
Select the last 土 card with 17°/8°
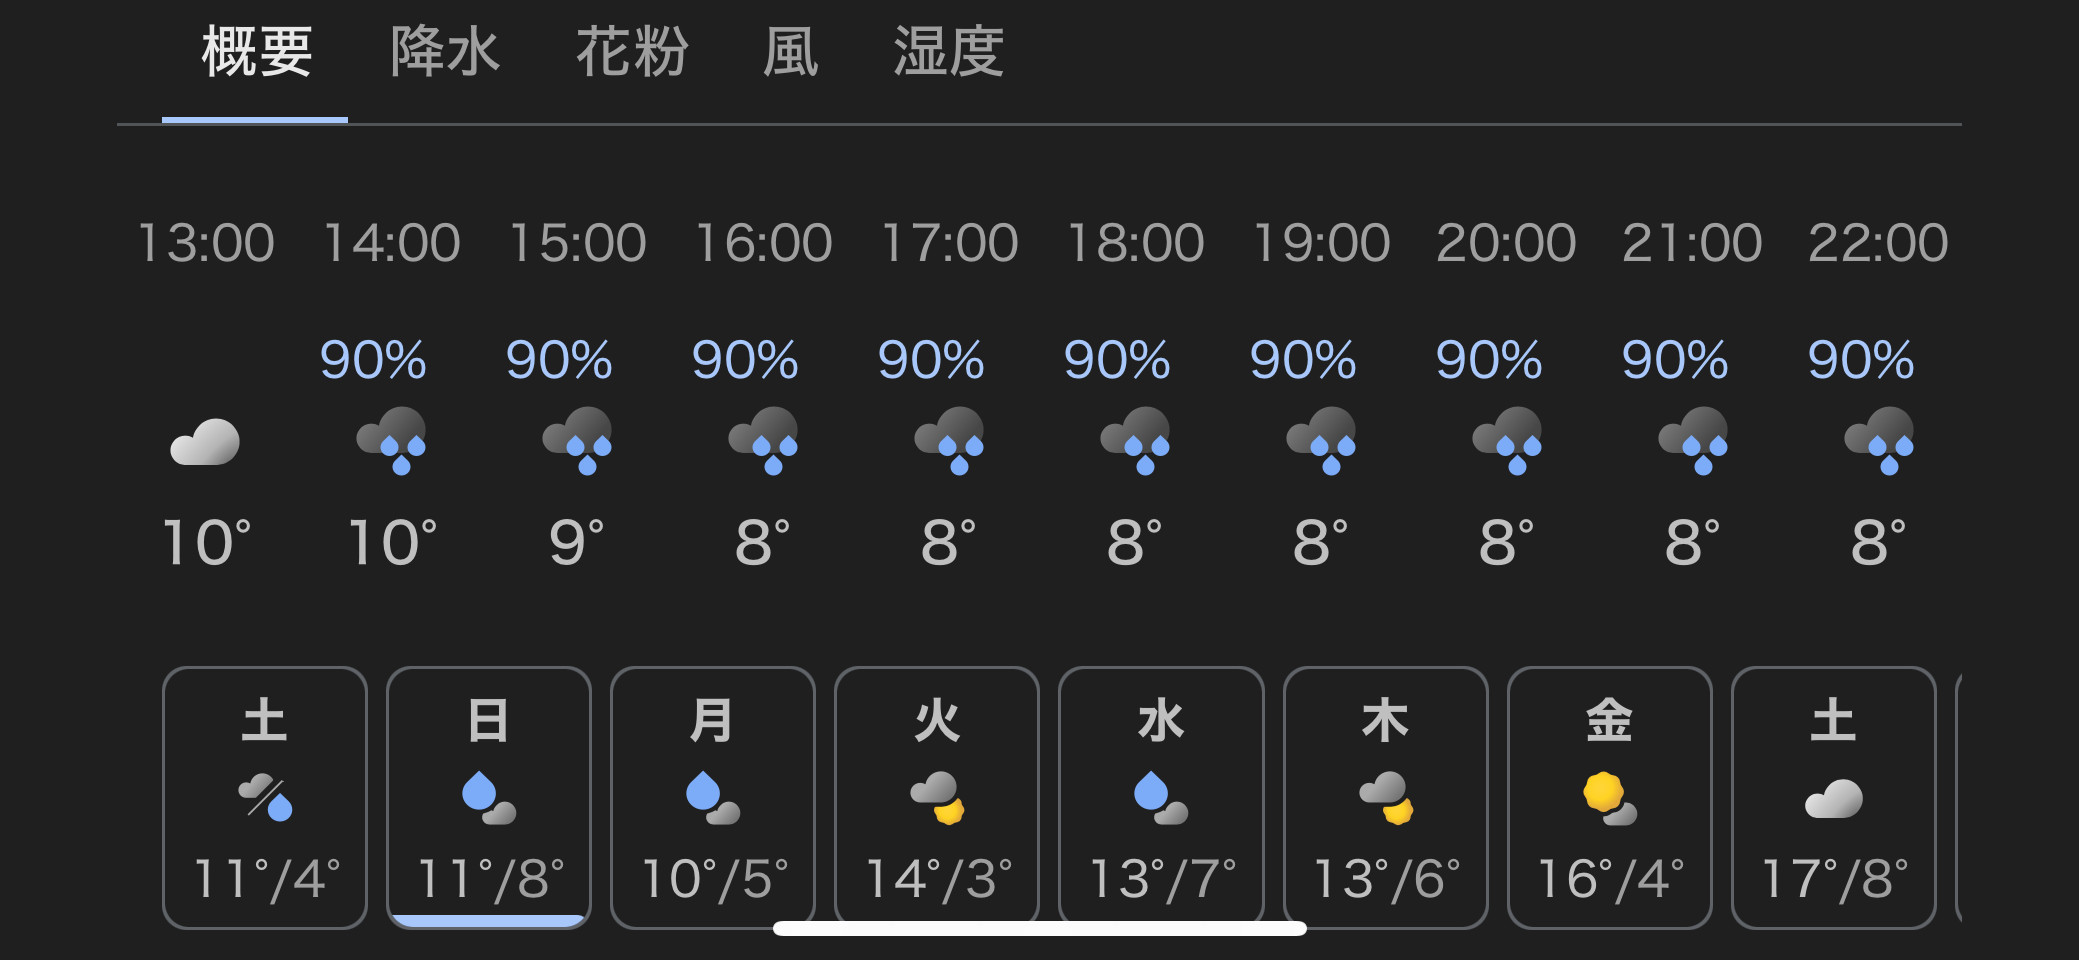click(x=1833, y=797)
